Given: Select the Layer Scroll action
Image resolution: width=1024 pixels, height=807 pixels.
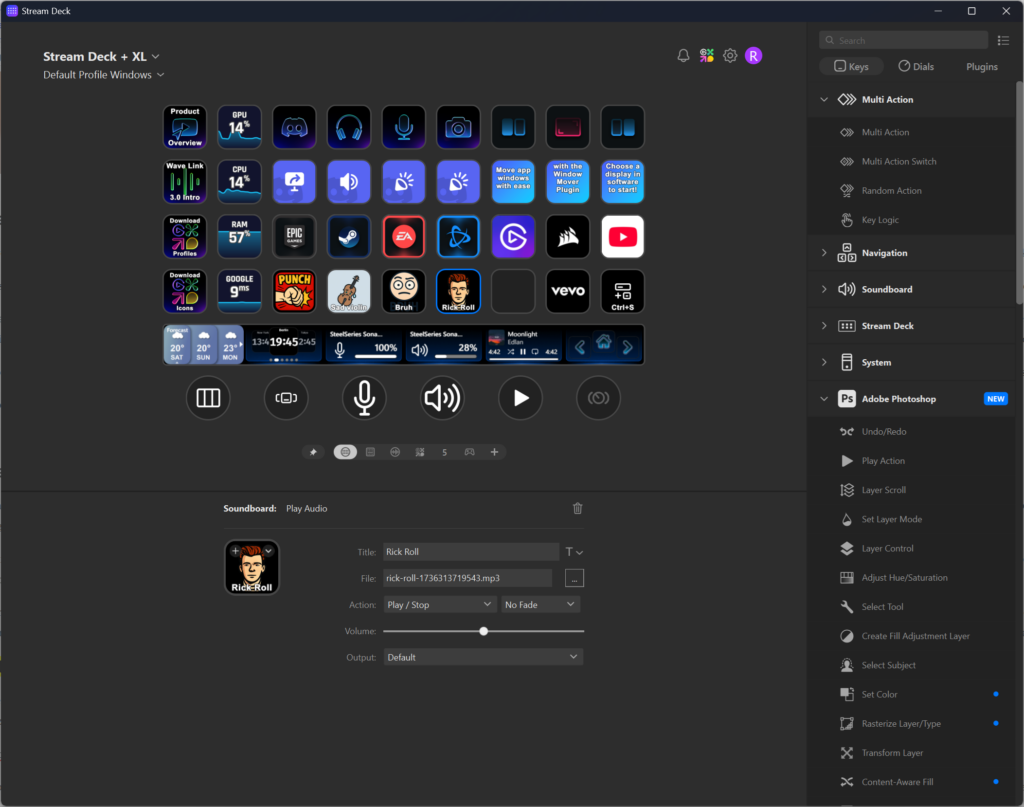Looking at the screenshot, I should [884, 490].
